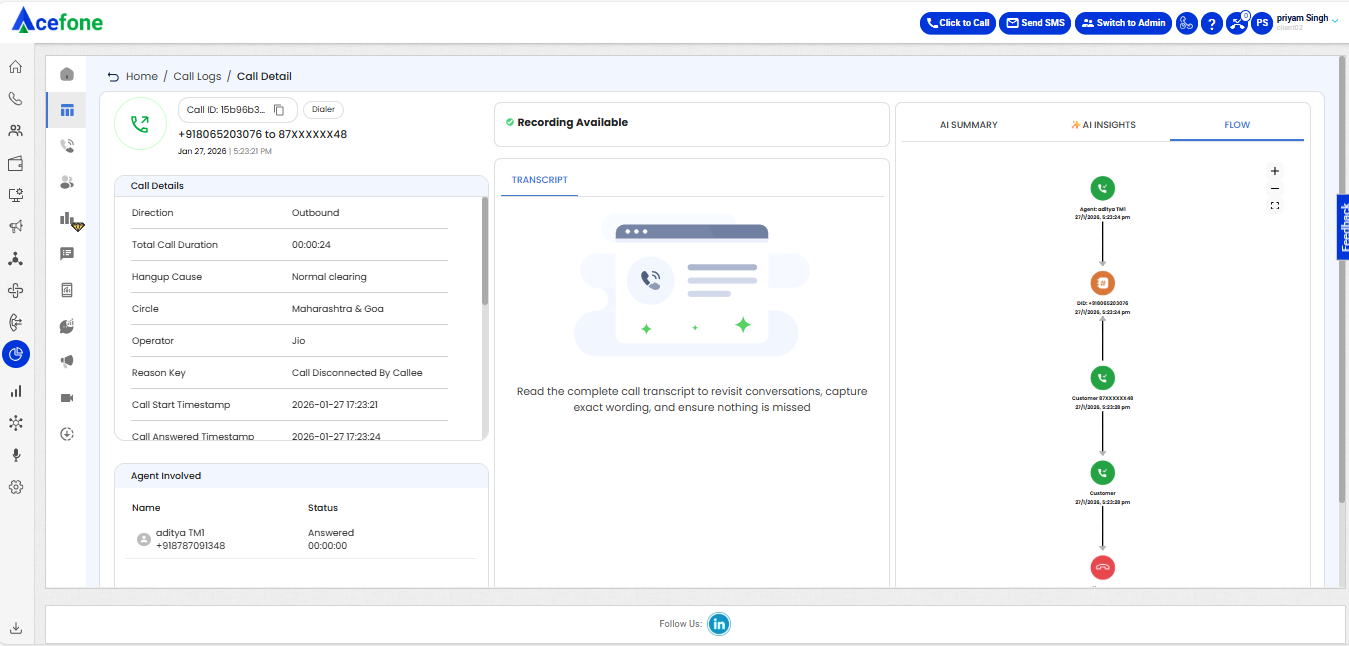Click the 00:00:24 total call duration value
1349x646 pixels.
[x=311, y=245]
